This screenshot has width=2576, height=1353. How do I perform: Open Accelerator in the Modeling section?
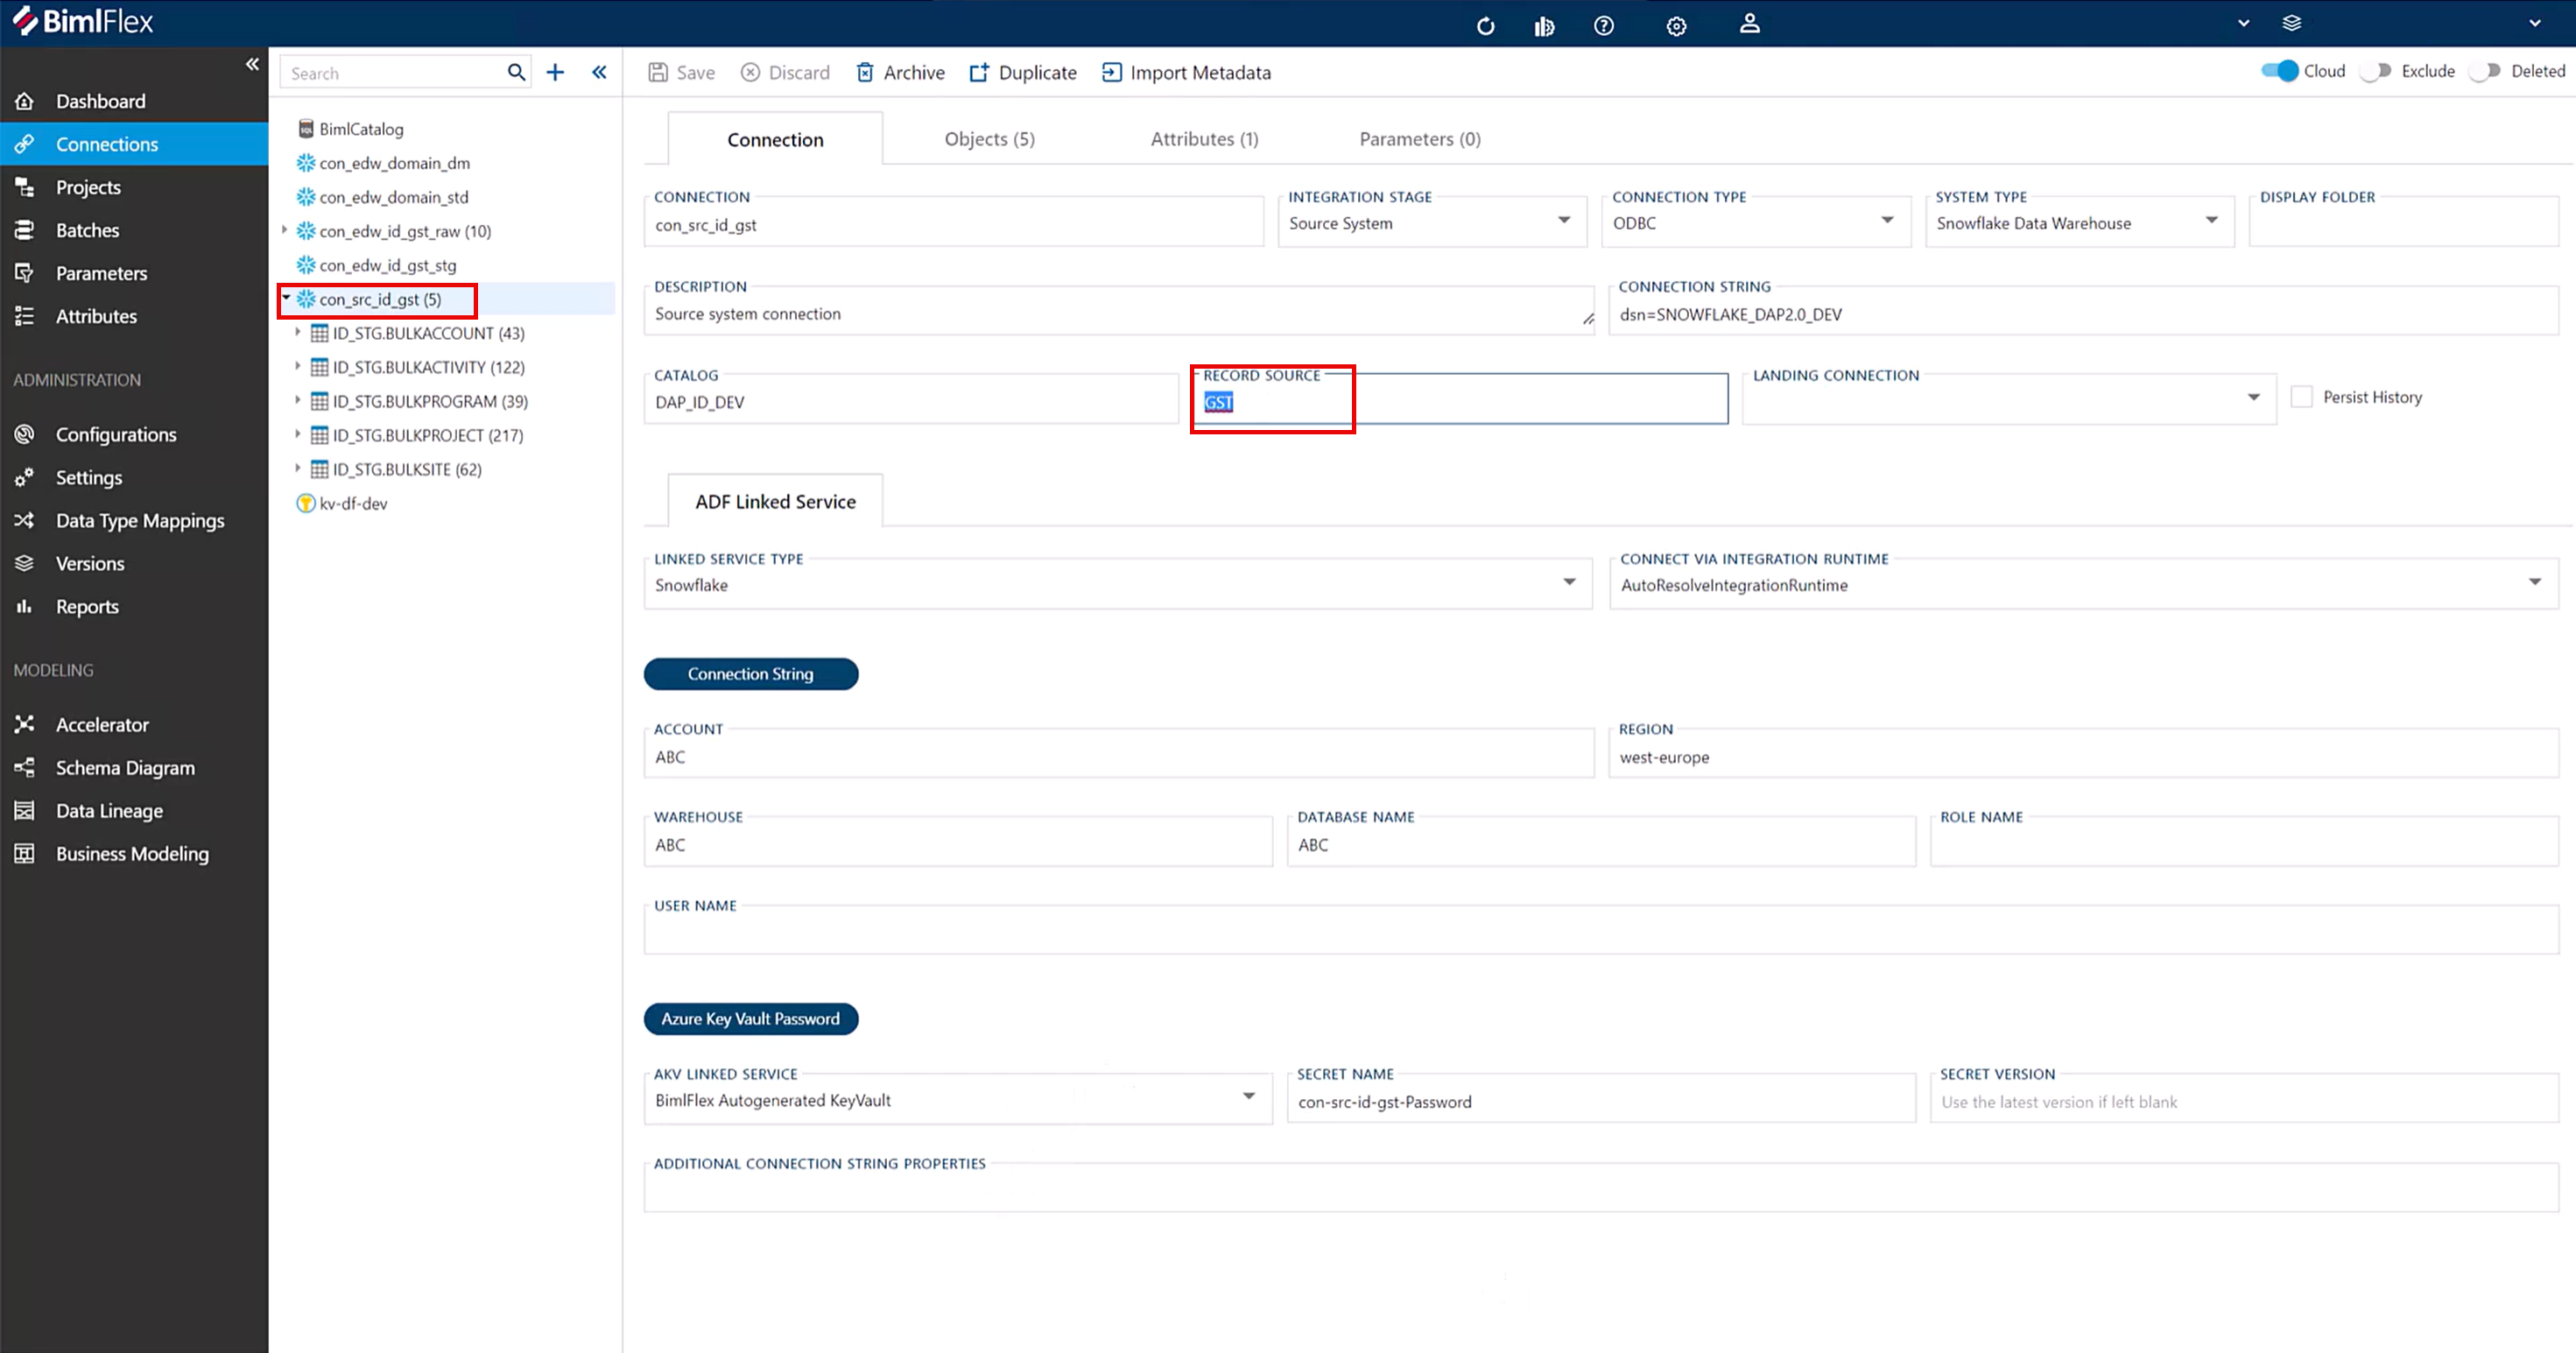(134, 724)
